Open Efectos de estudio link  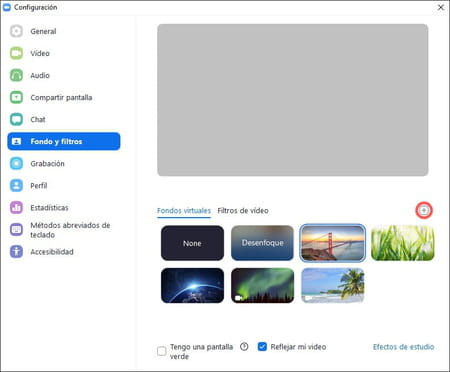pyautogui.click(x=403, y=347)
